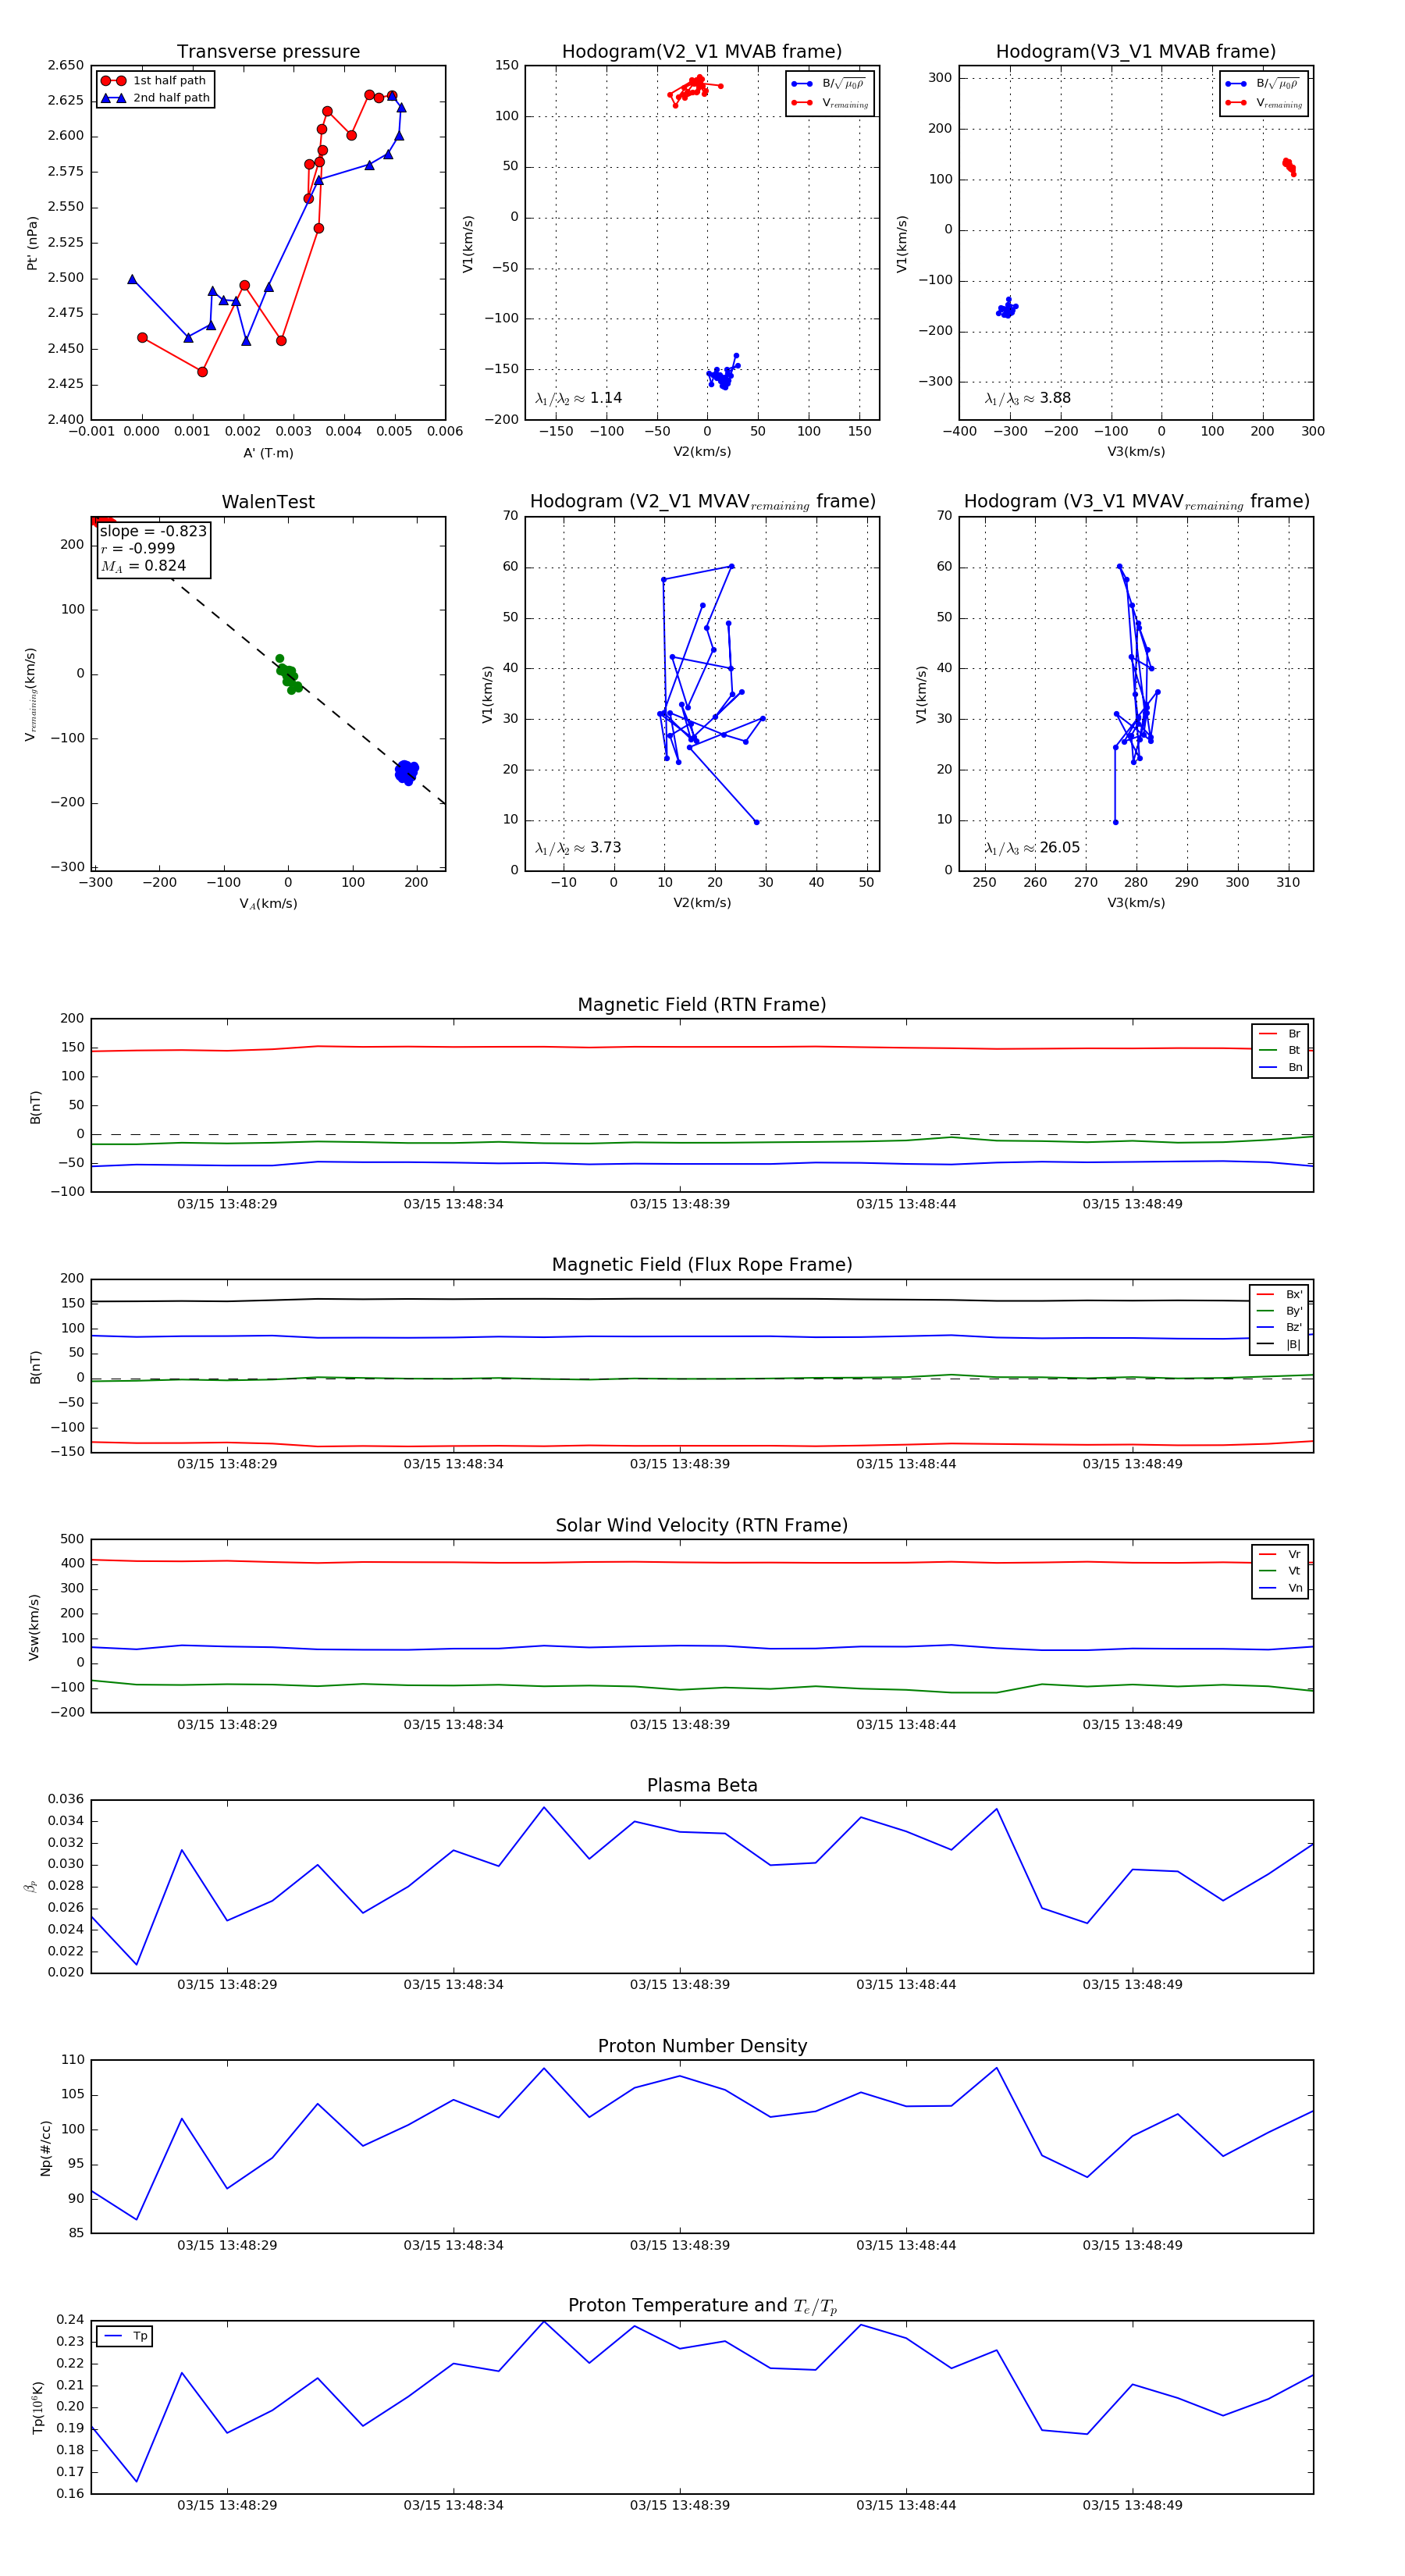Click the 'M_A = 0.824' annotation
The image size is (1405, 2576).
pos(143,566)
